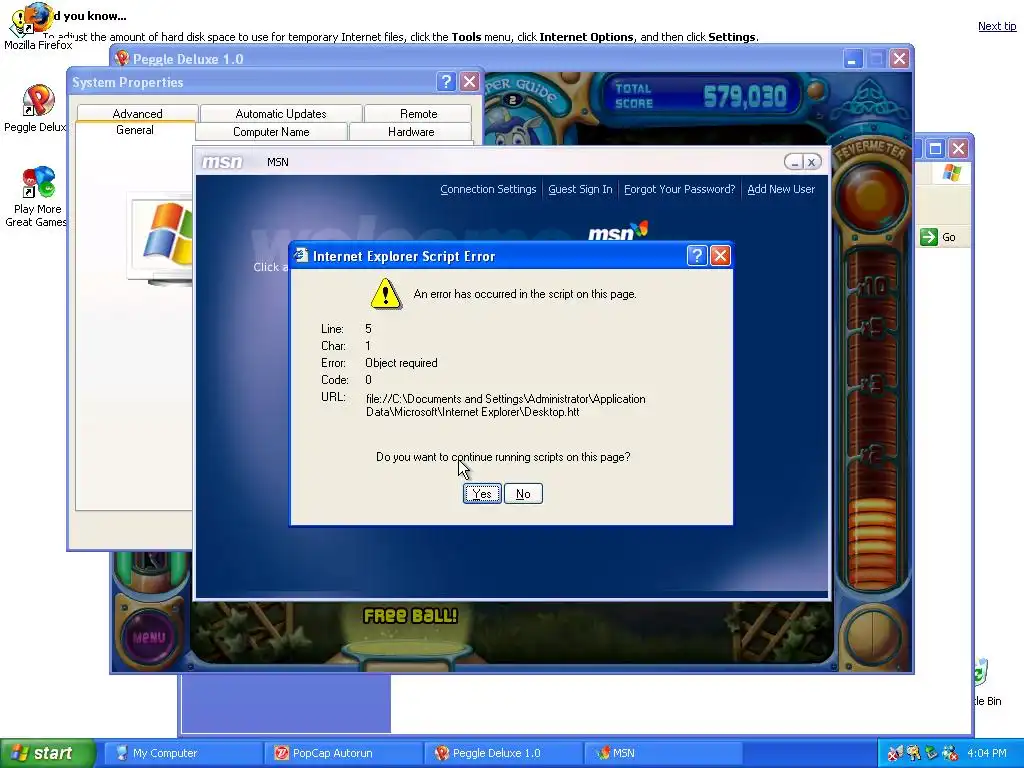Close the System Properties window
The image size is (1024, 768).
click(x=469, y=82)
